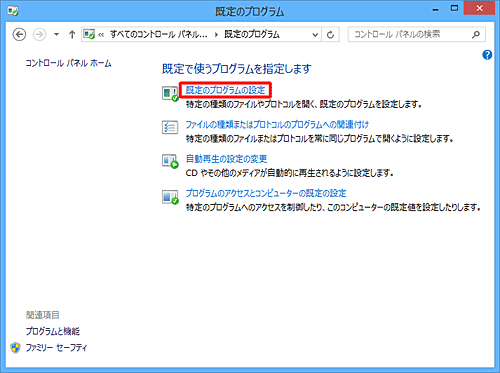The width and height of the screenshot is (500, 373).
Task: Open recent locations dropdown arrow
Action: click(x=56, y=34)
